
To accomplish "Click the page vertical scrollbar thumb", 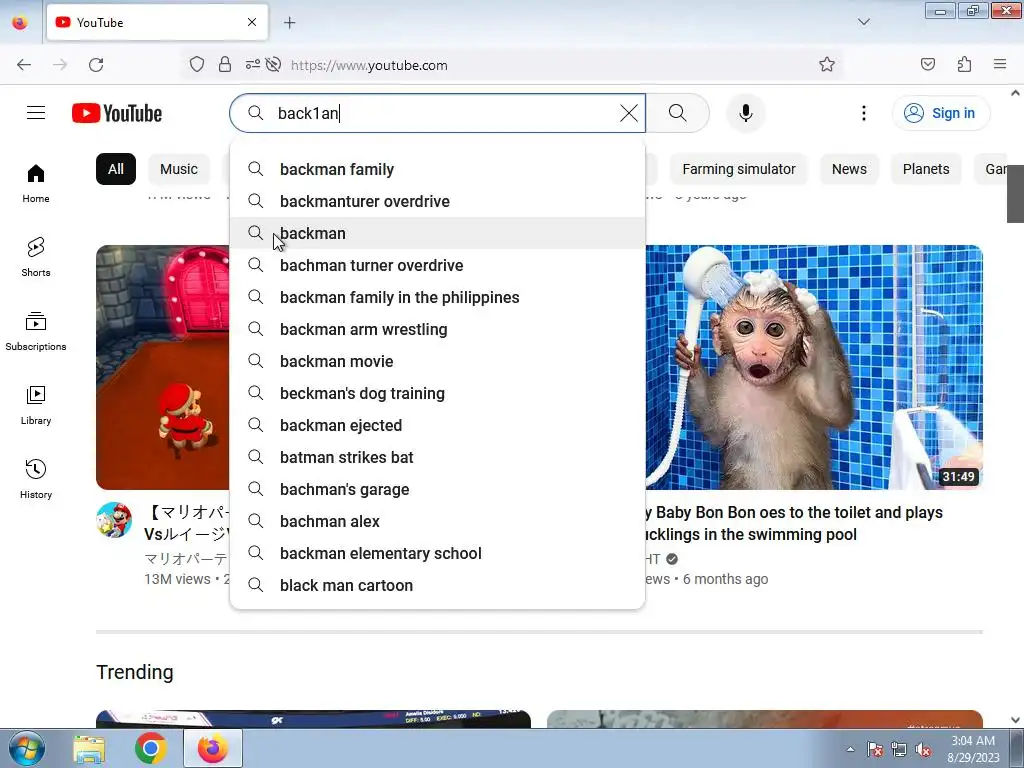I will pos(1015,193).
